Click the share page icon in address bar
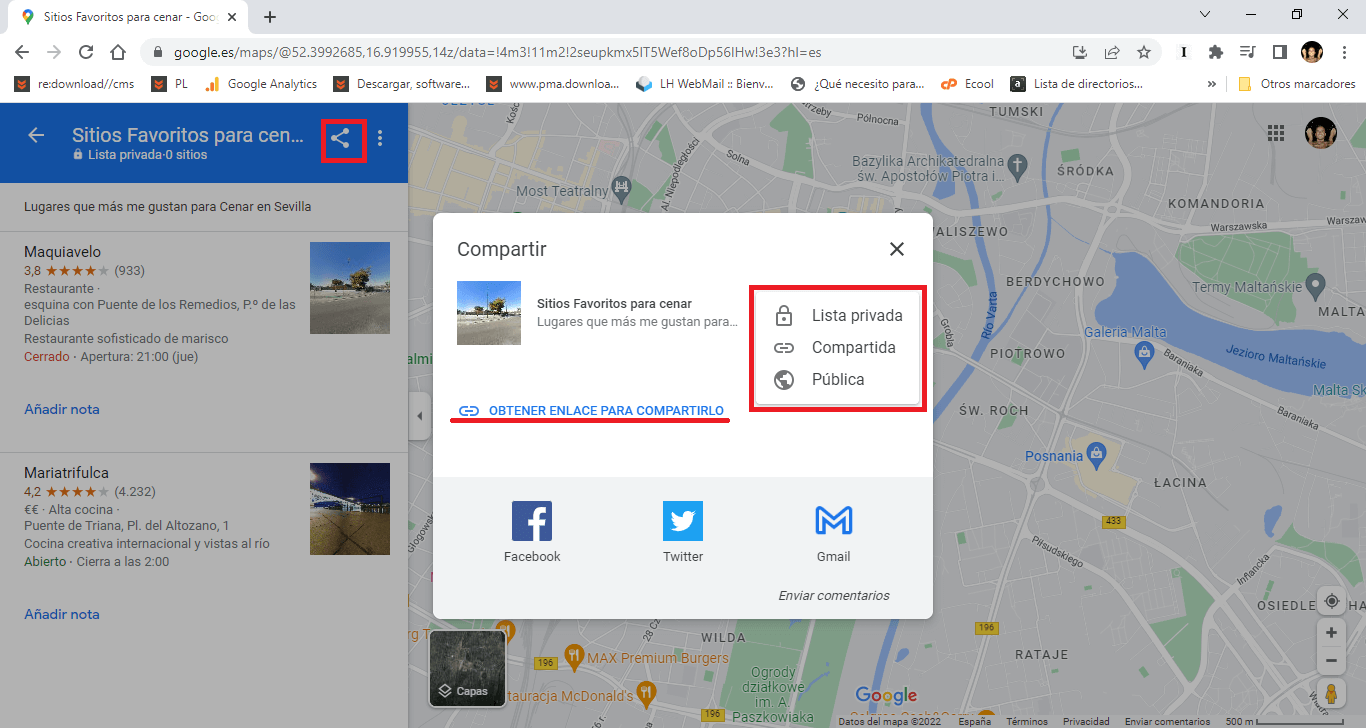The height and width of the screenshot is (728, 1366). [x=1112, y=52]
